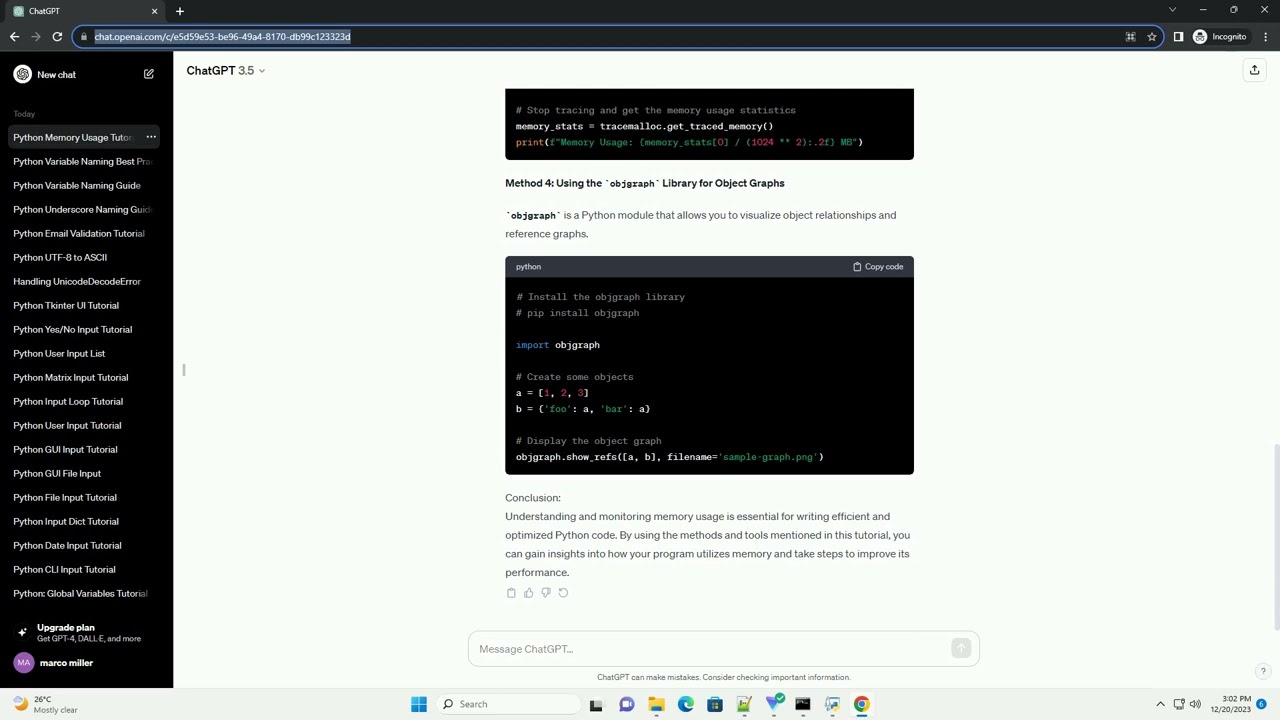Regenerate the response

click(563, 593)
